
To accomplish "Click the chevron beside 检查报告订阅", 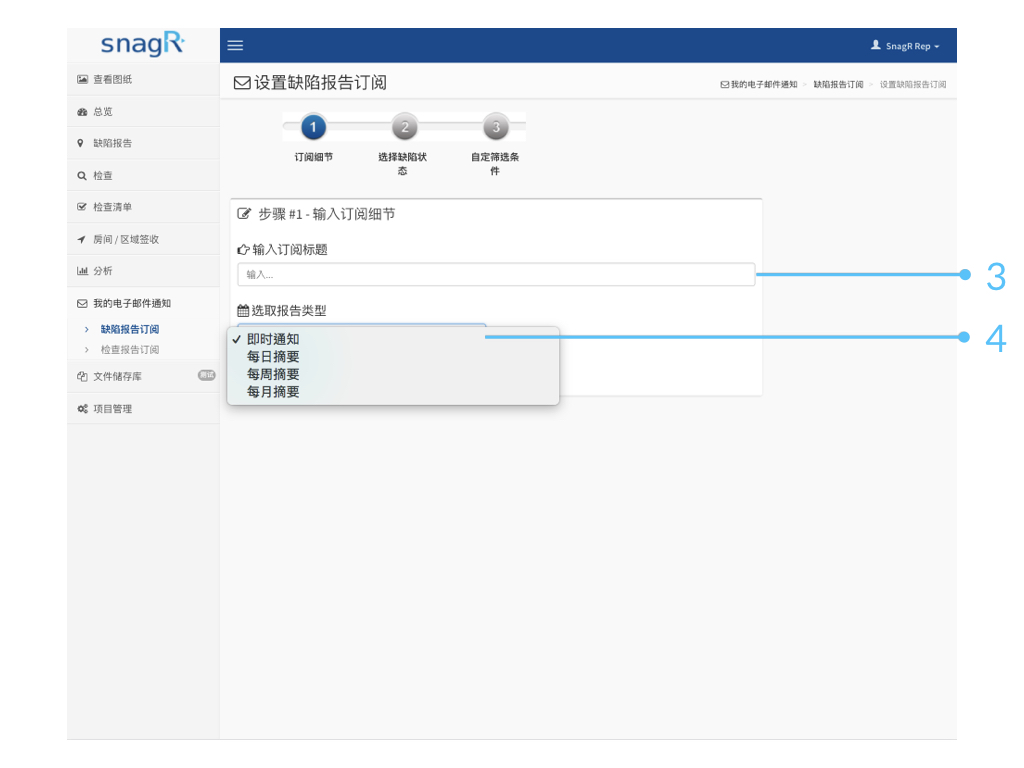I will (x=86, y=349).
